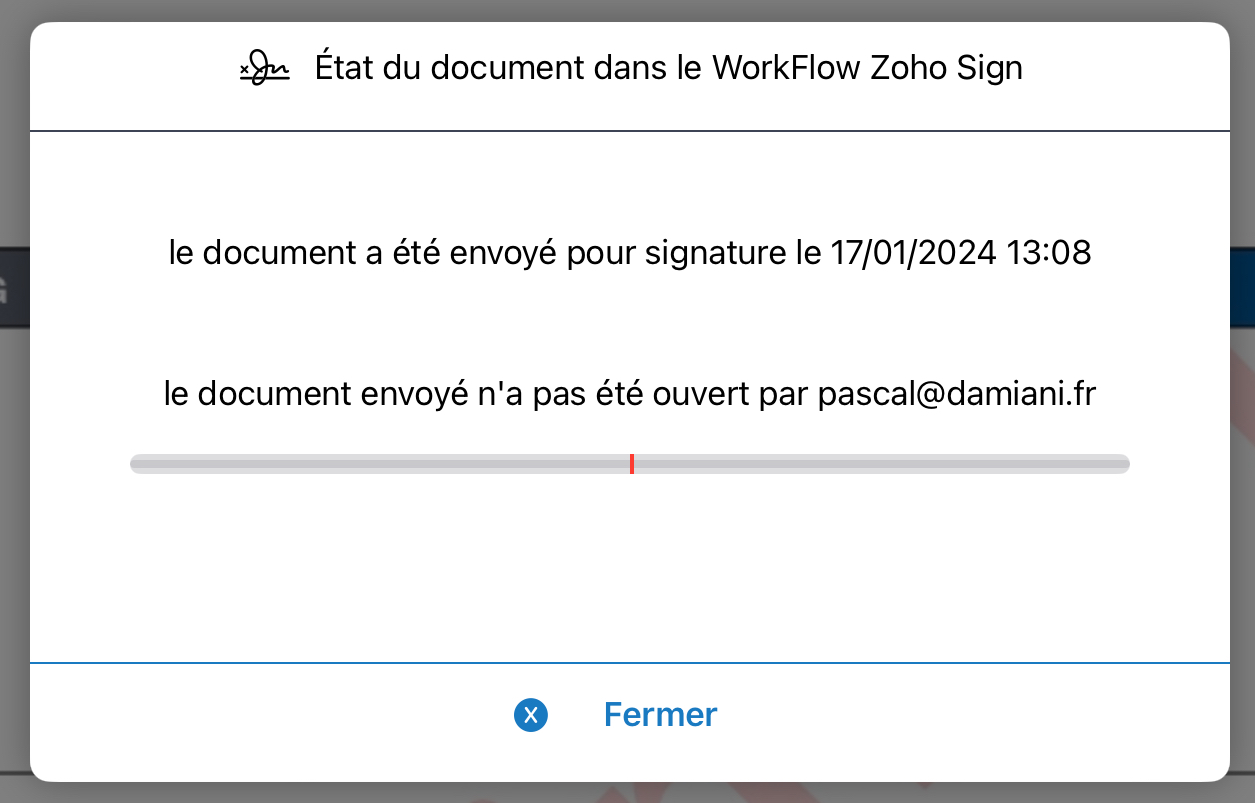Click the dark blue bar right of dialog
This screenshot has height=803, width=1255.
pyautogui.click(x=1242, y=286)
